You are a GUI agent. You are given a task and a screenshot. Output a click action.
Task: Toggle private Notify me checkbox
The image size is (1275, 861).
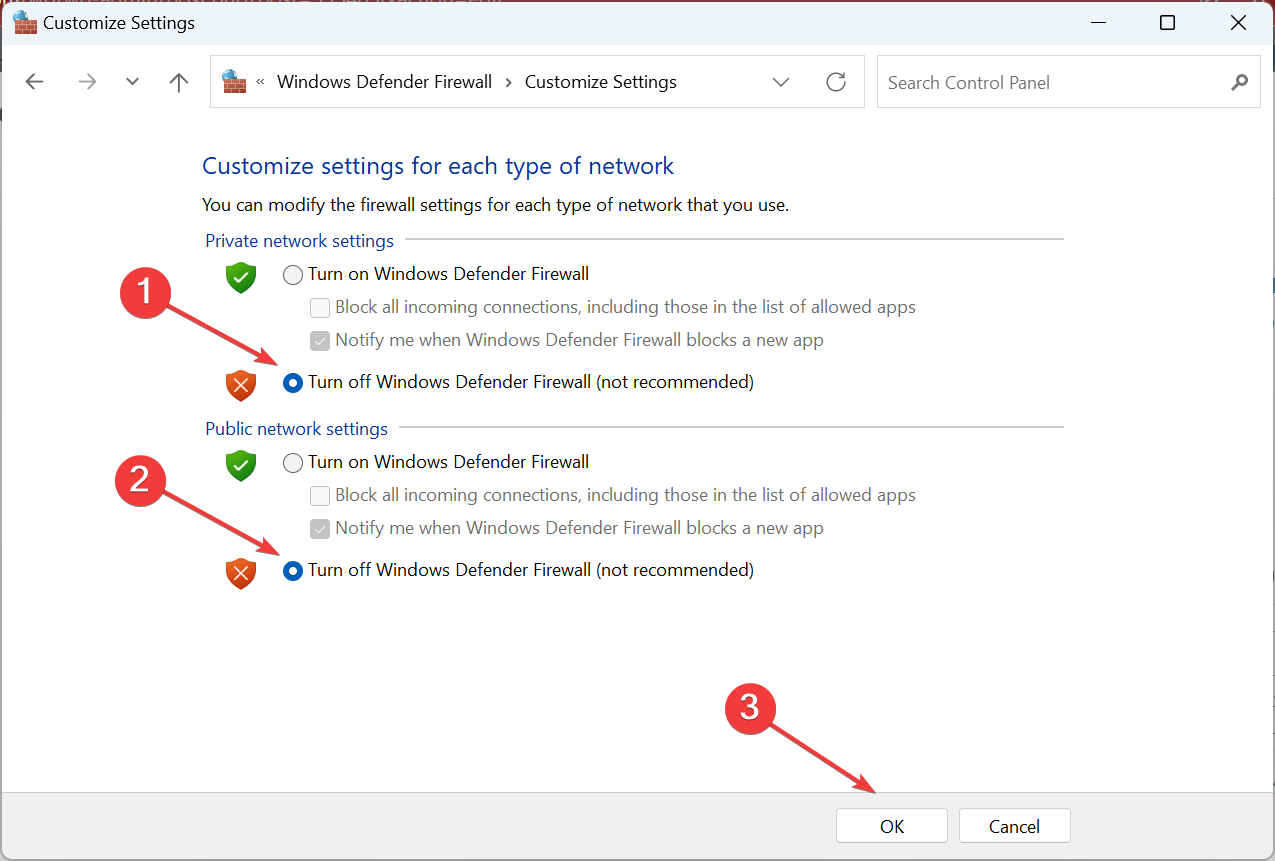320,341
